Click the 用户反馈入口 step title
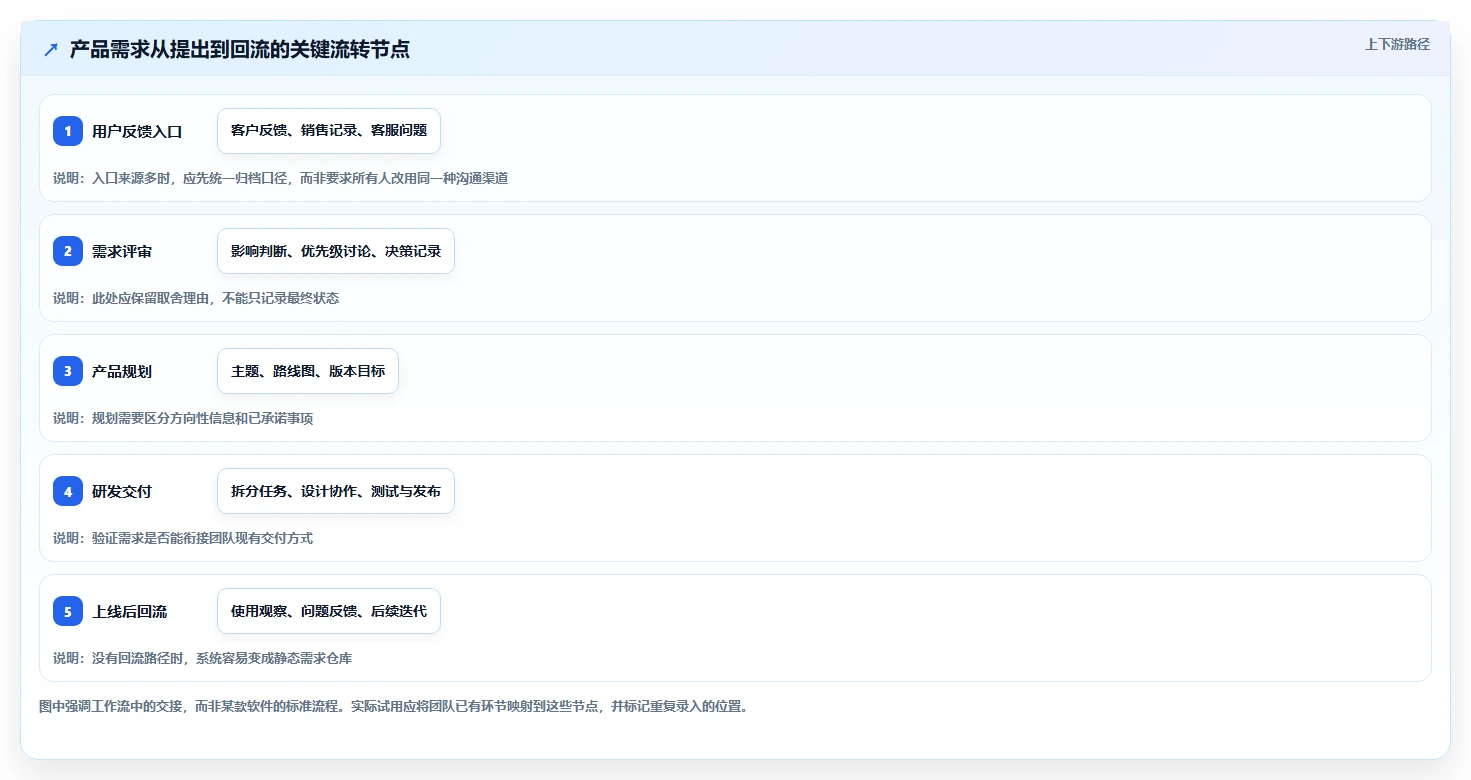 pos(137,131)
